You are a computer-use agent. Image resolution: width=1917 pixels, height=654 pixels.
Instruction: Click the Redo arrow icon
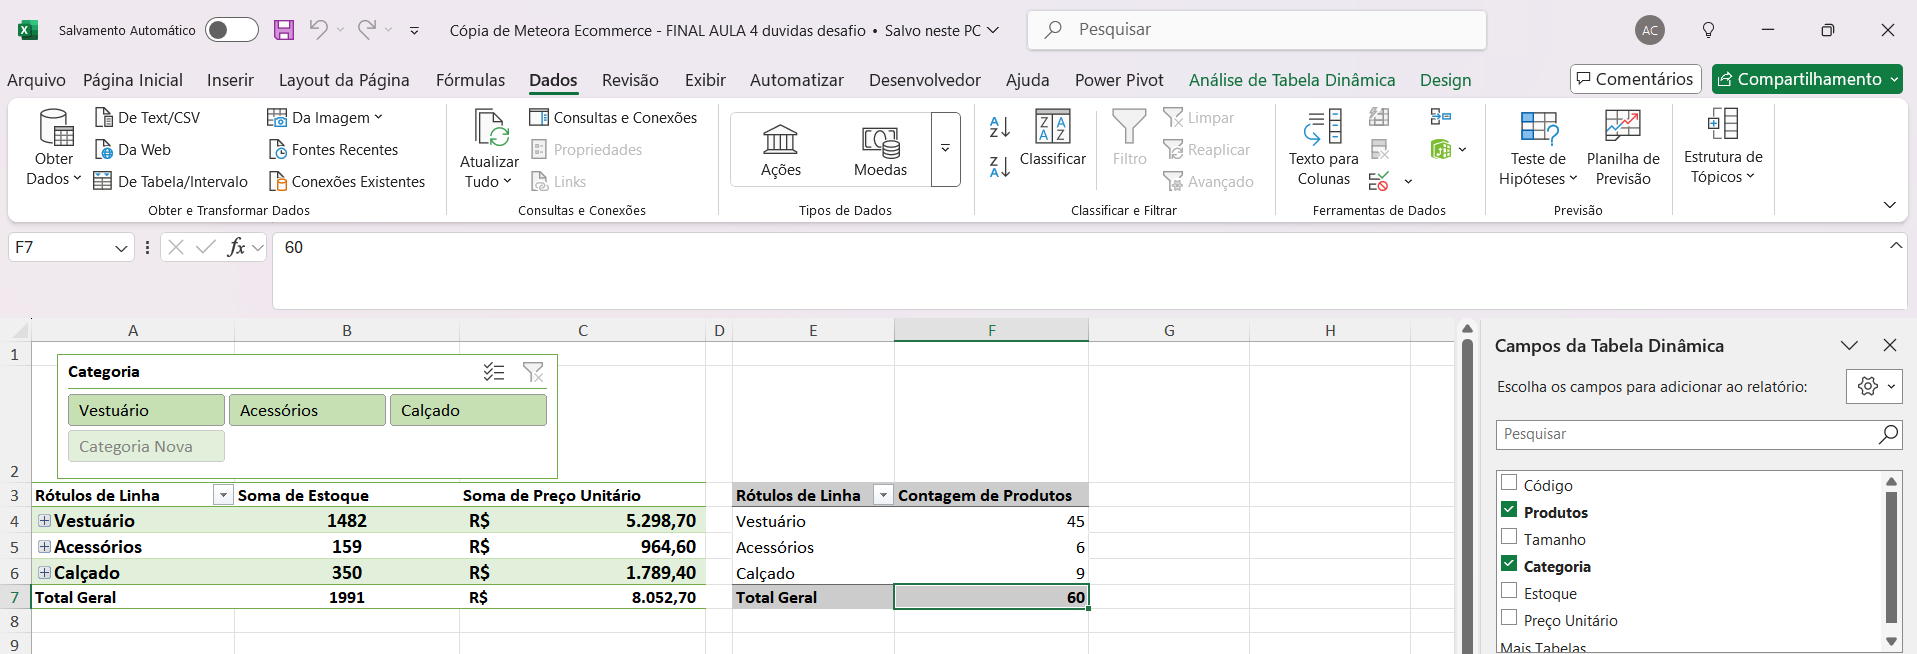click(x=367, y=30)
